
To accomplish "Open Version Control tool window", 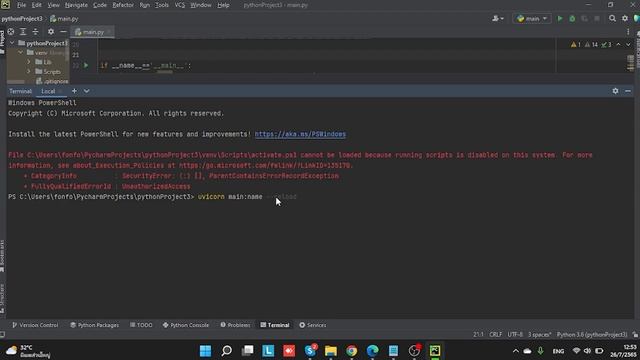I will pyautogui.click(x=35, y=325).
